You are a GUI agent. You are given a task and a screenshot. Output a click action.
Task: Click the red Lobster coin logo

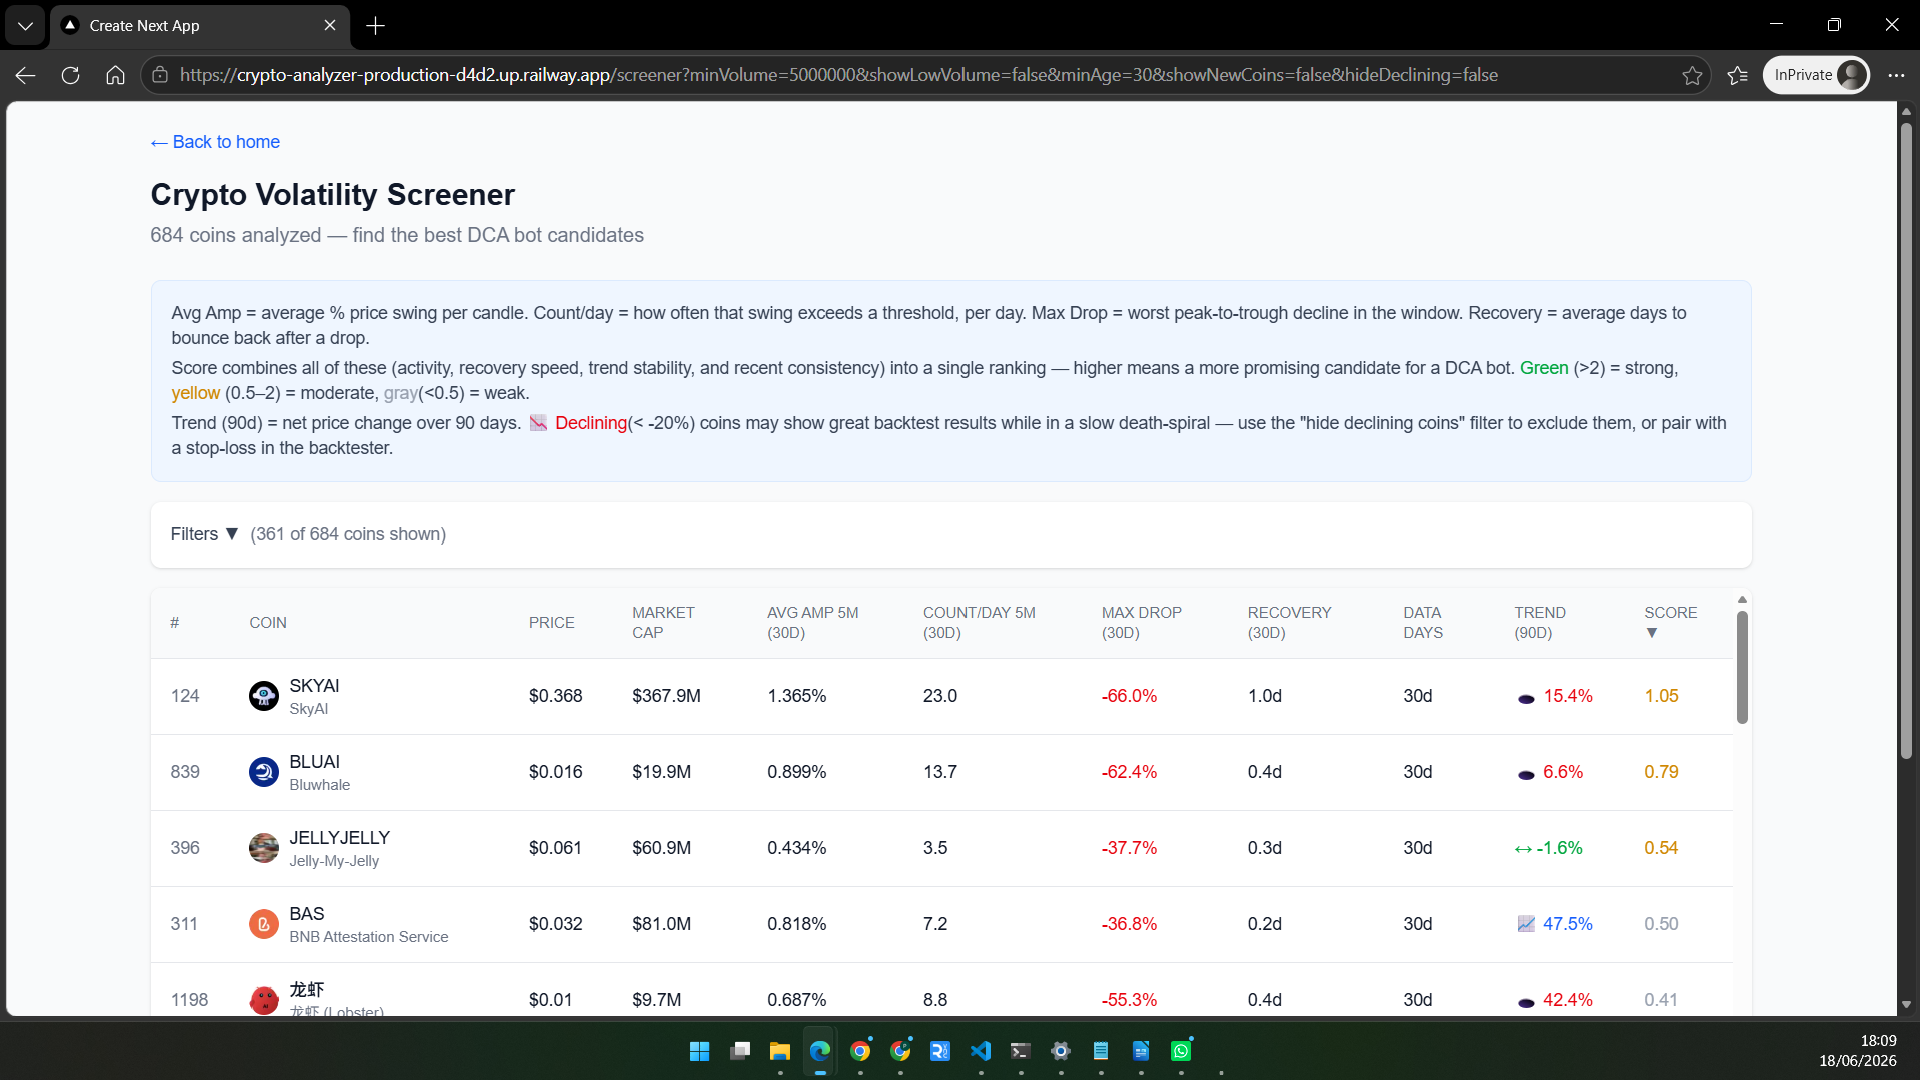(x=263, y=1000)
